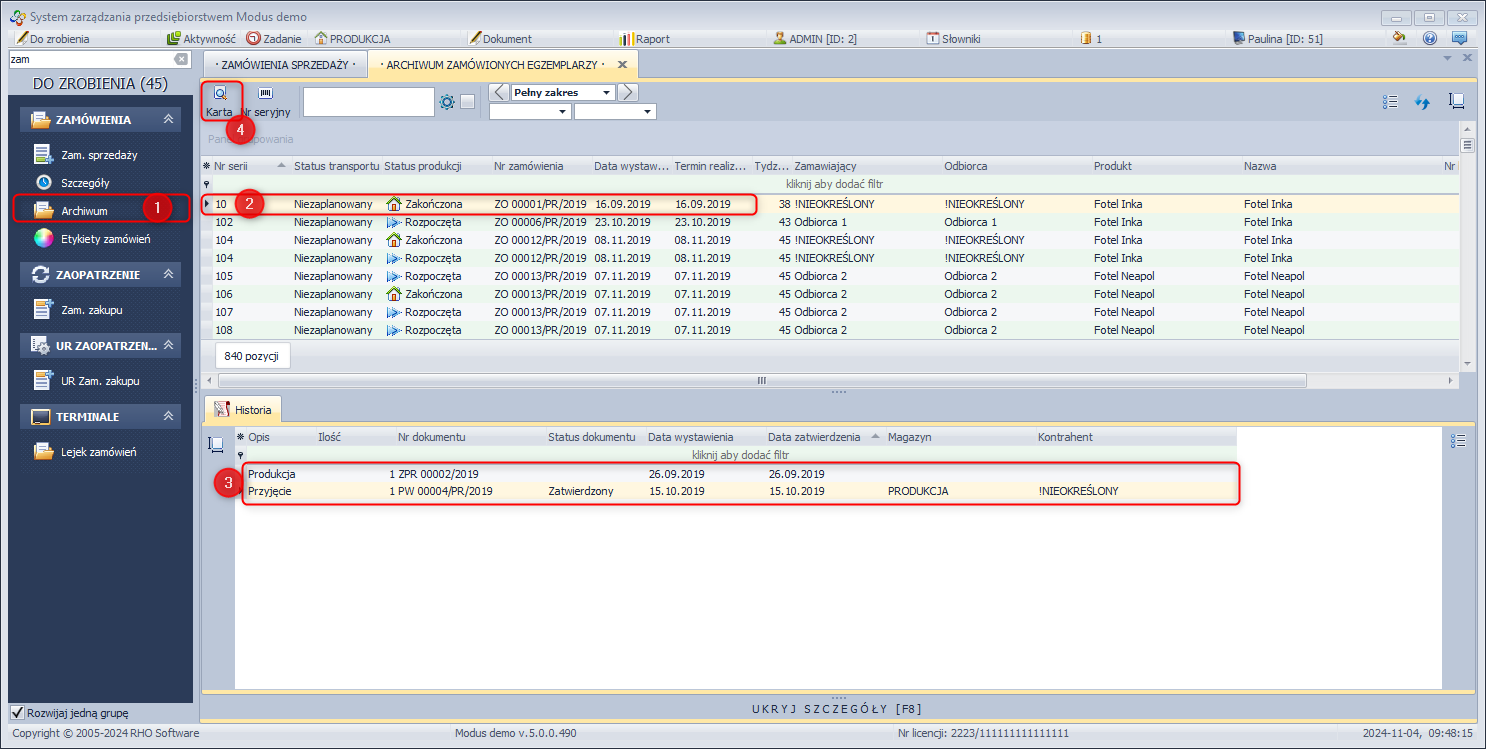Open the Karta card icon
The width and height of the screenshot is (1486, 749).
pos(219,94)
